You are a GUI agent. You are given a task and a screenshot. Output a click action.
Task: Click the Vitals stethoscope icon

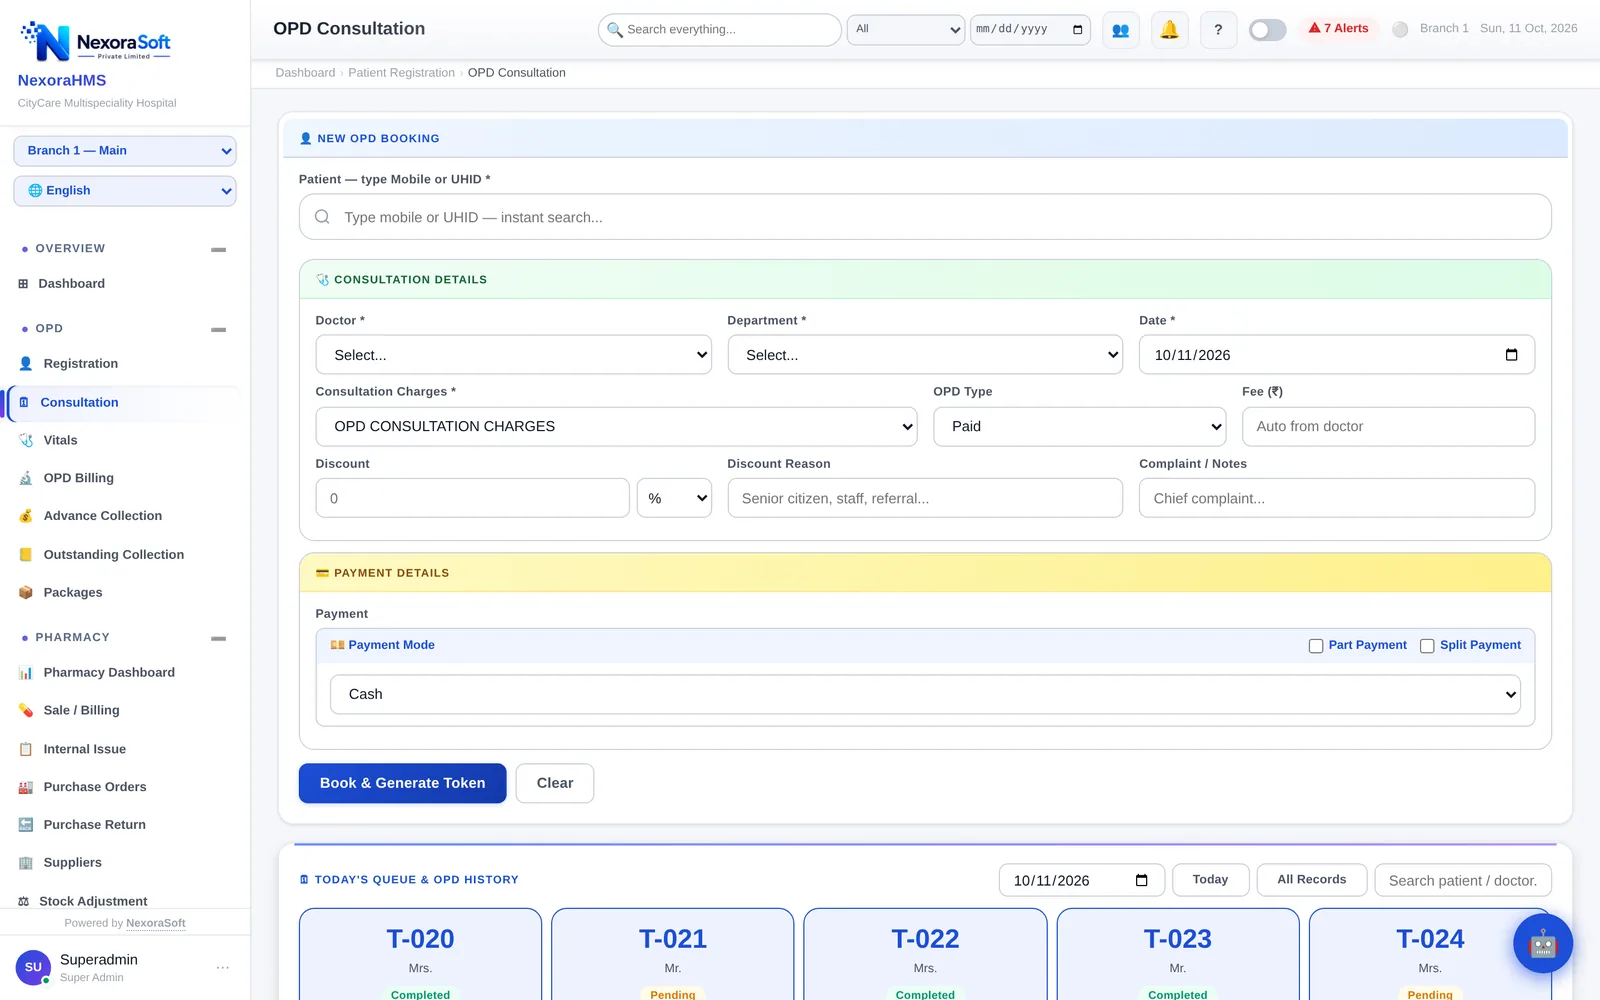tap(26, 440)
